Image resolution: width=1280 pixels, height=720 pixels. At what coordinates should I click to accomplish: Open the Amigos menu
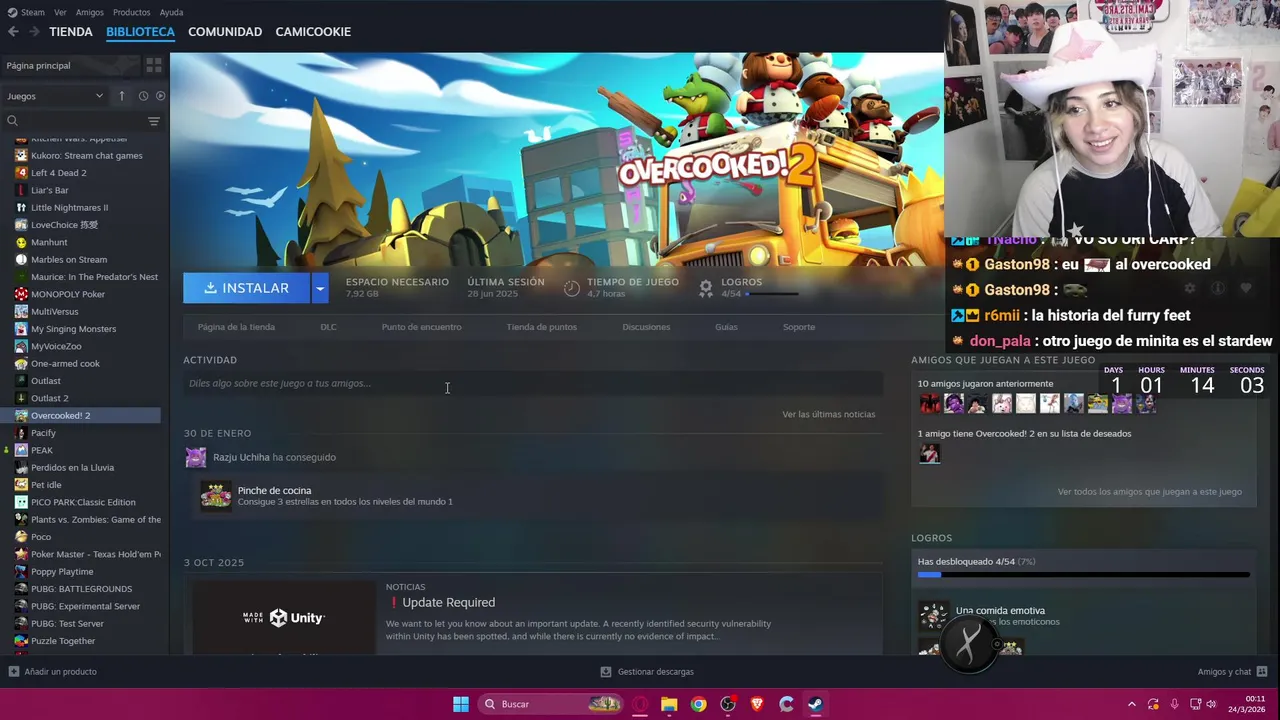pos(90,12)
